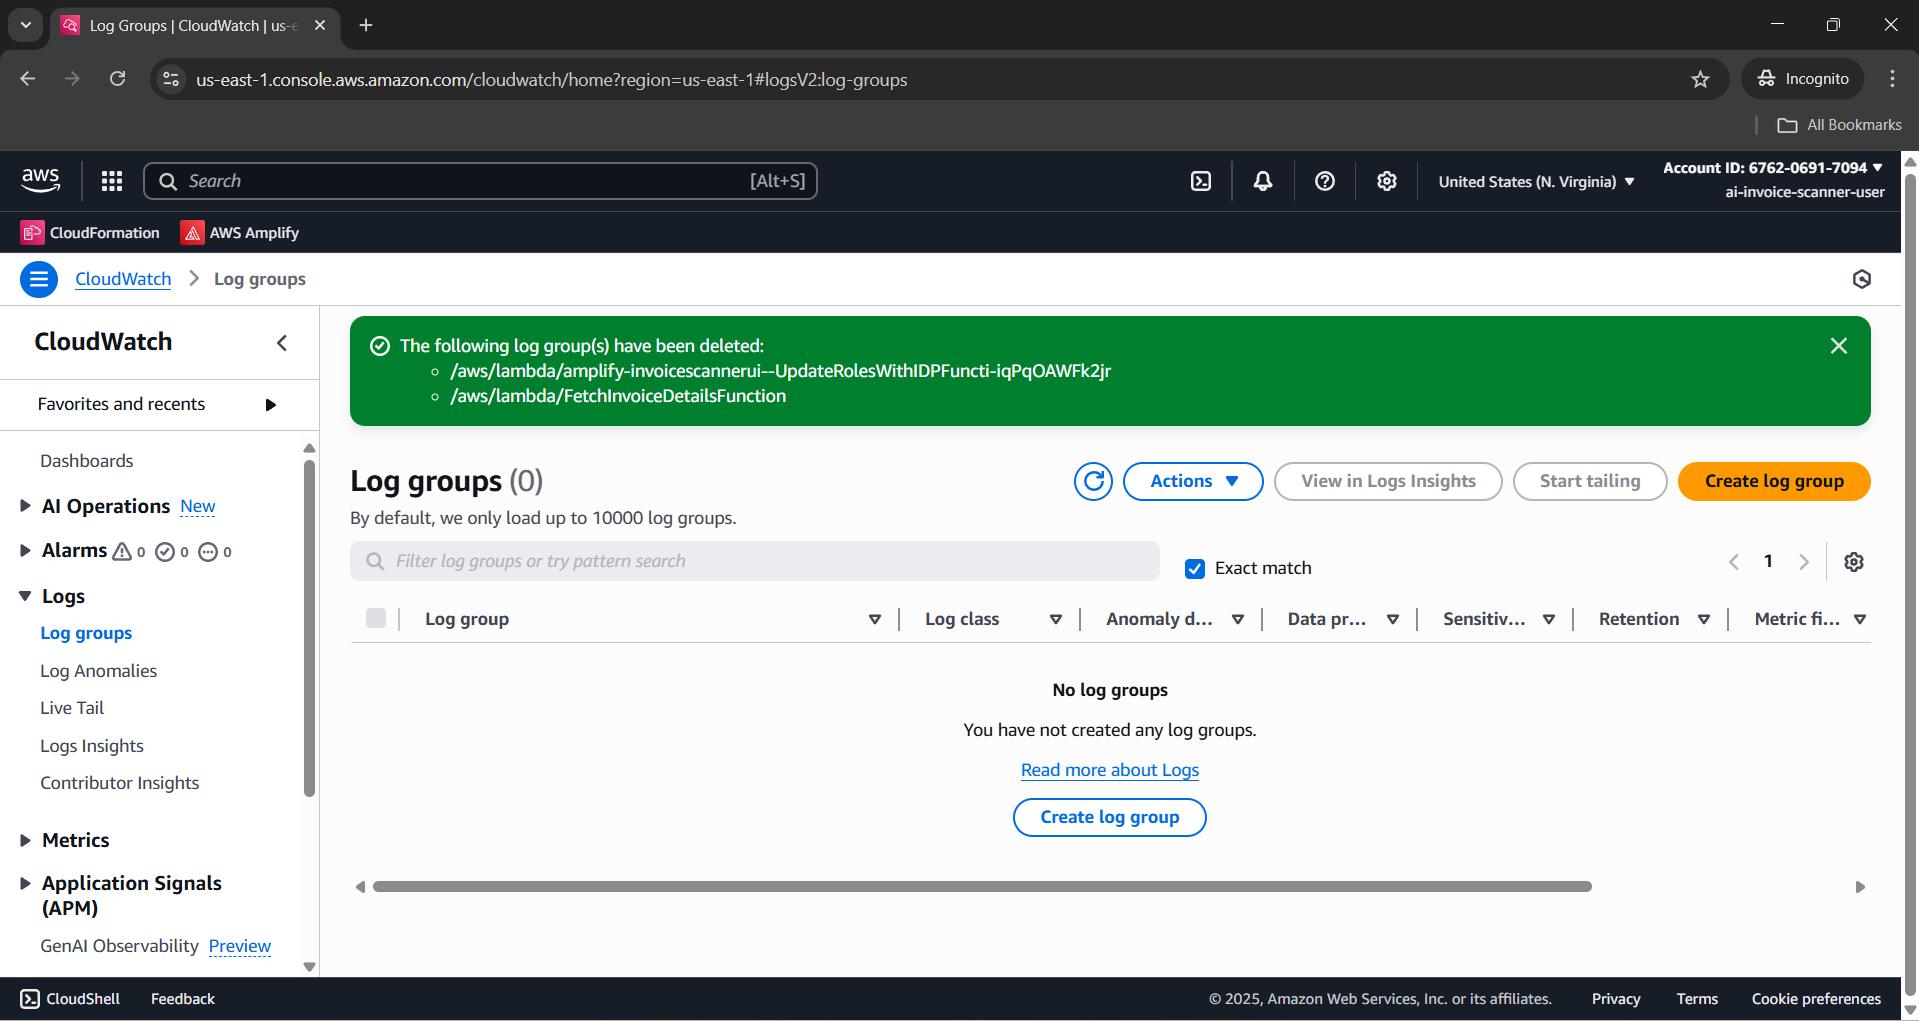Select all log groups checkbox
Image resolution: width=1919 pixels, height=1021 pixels.
coord(376,618)
